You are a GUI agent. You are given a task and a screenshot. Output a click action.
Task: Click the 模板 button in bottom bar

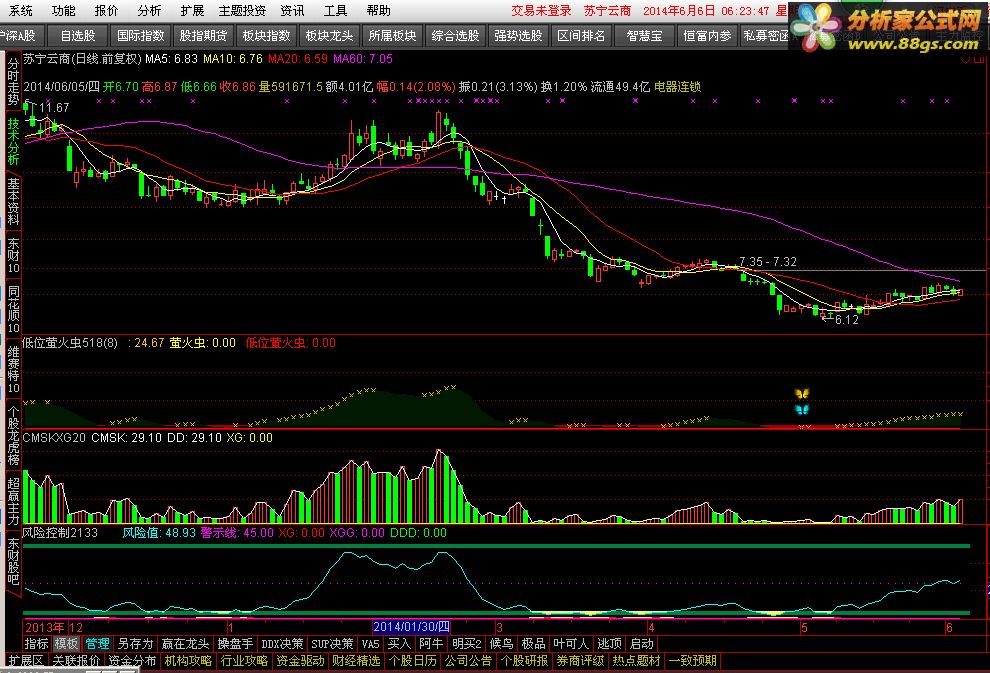[66, 644]
